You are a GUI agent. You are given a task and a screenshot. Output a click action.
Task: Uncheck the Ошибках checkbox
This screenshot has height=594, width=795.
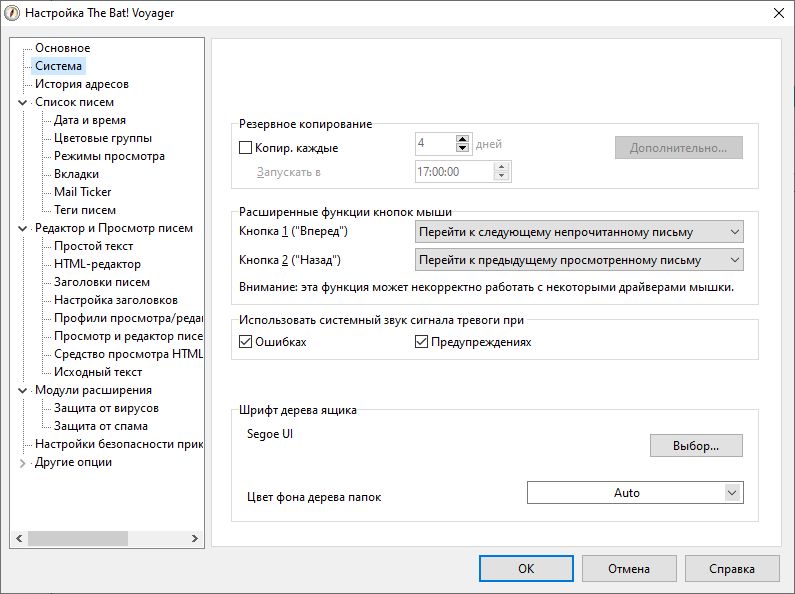click(245, 342)
